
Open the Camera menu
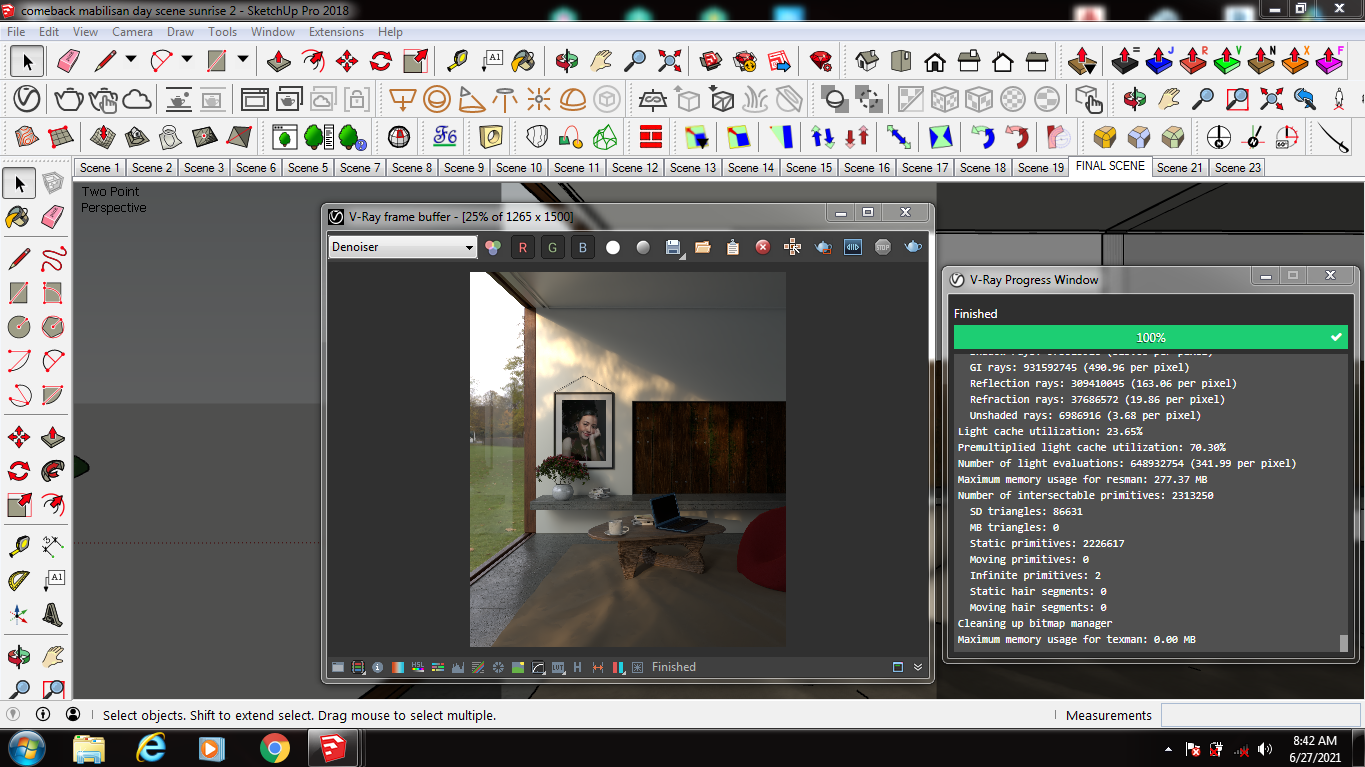coord(132,31)
